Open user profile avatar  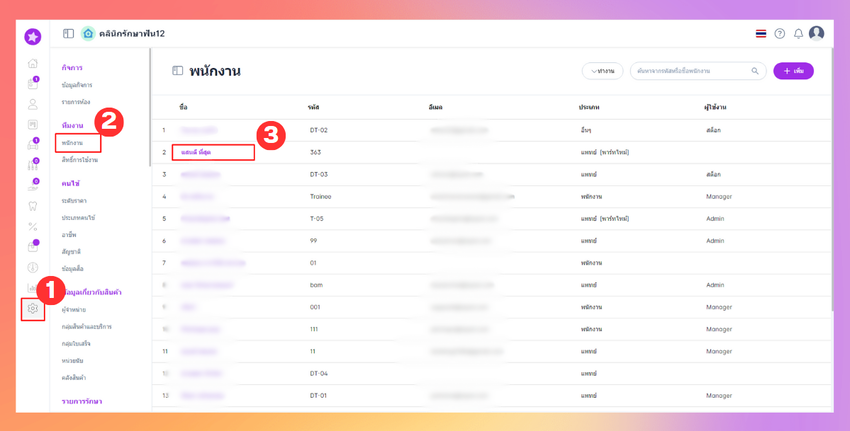coord(816,33)
